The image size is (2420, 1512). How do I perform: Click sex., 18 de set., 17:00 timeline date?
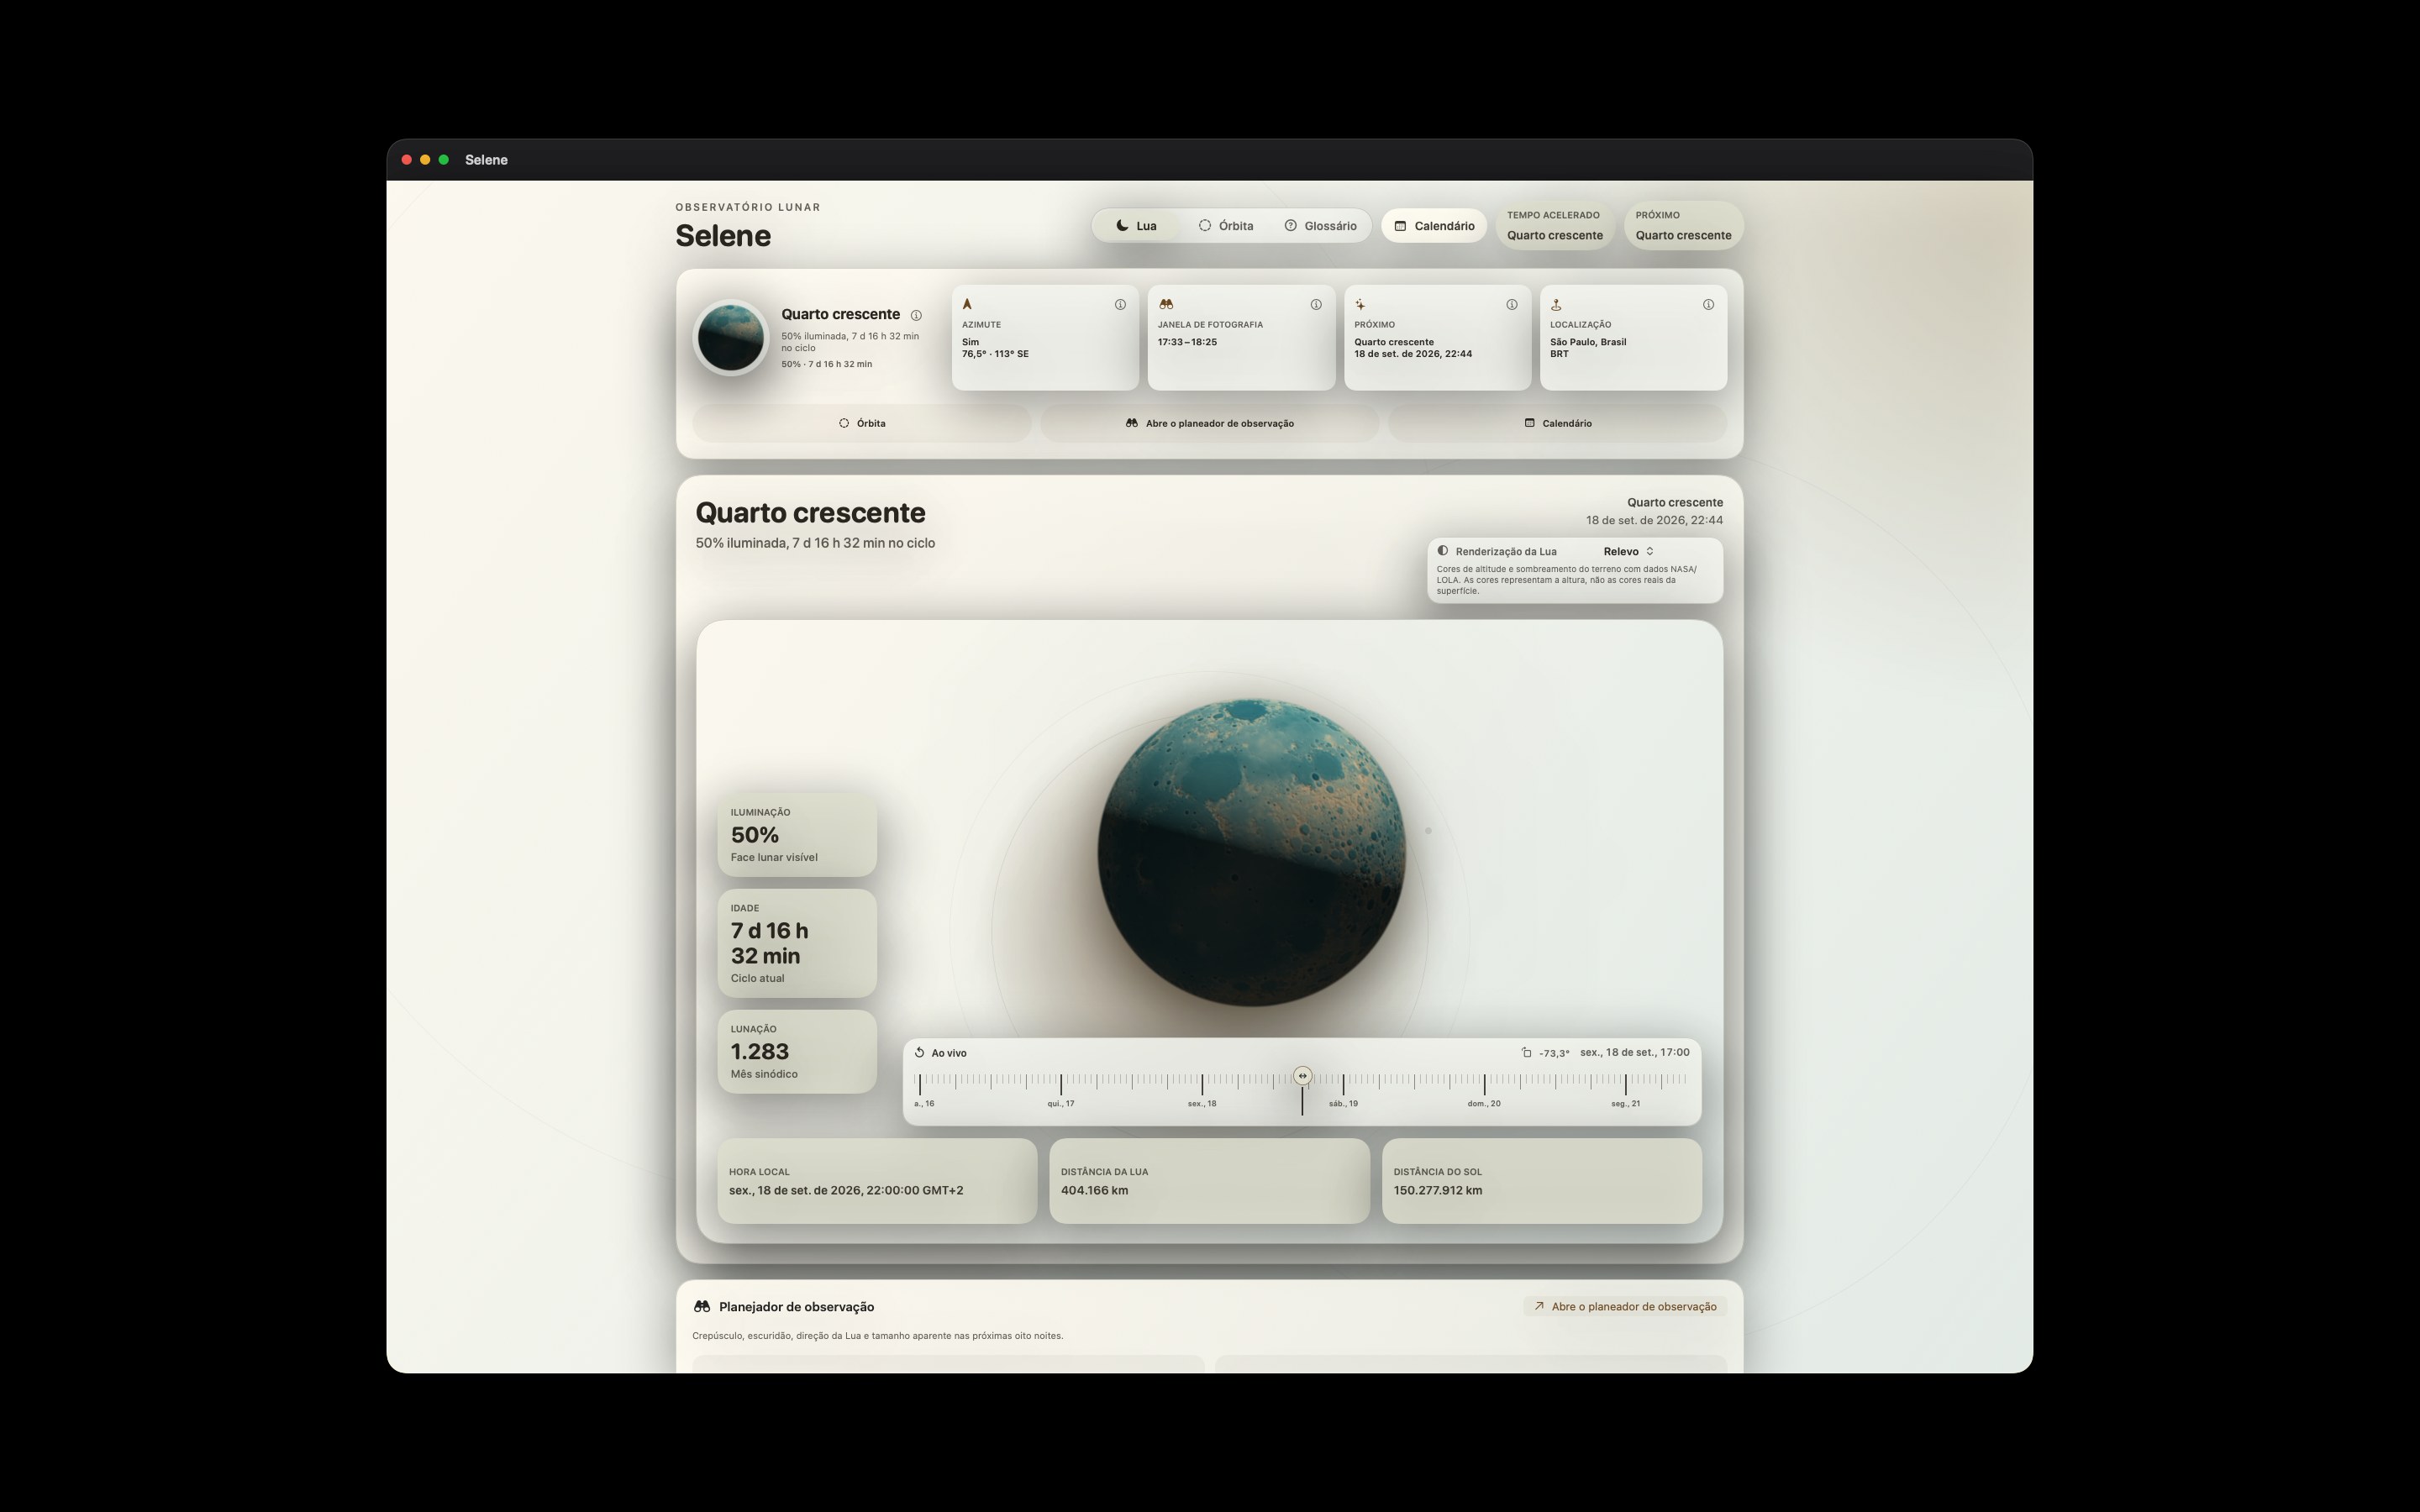coord(1635,1052)
